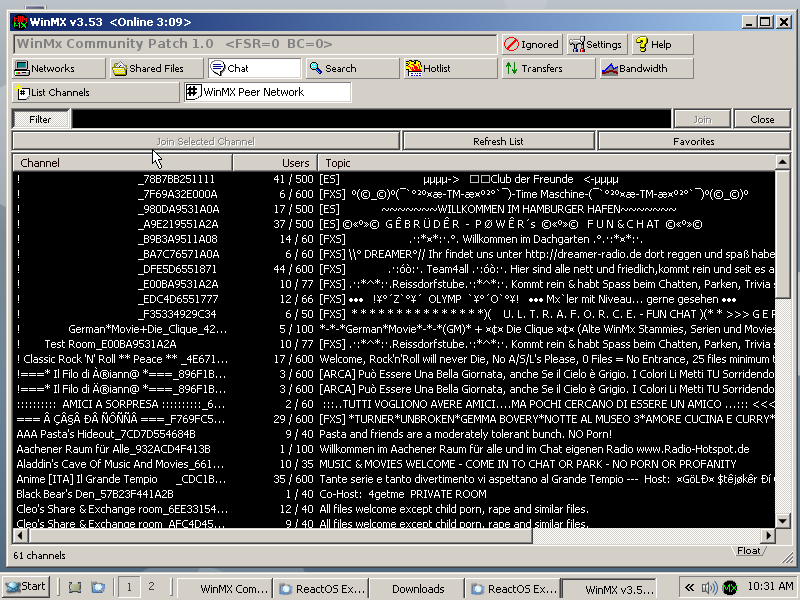Viewport: 800px width, 600px height.
Task: Show the Transfers tab
Action: tap(548, 68)
